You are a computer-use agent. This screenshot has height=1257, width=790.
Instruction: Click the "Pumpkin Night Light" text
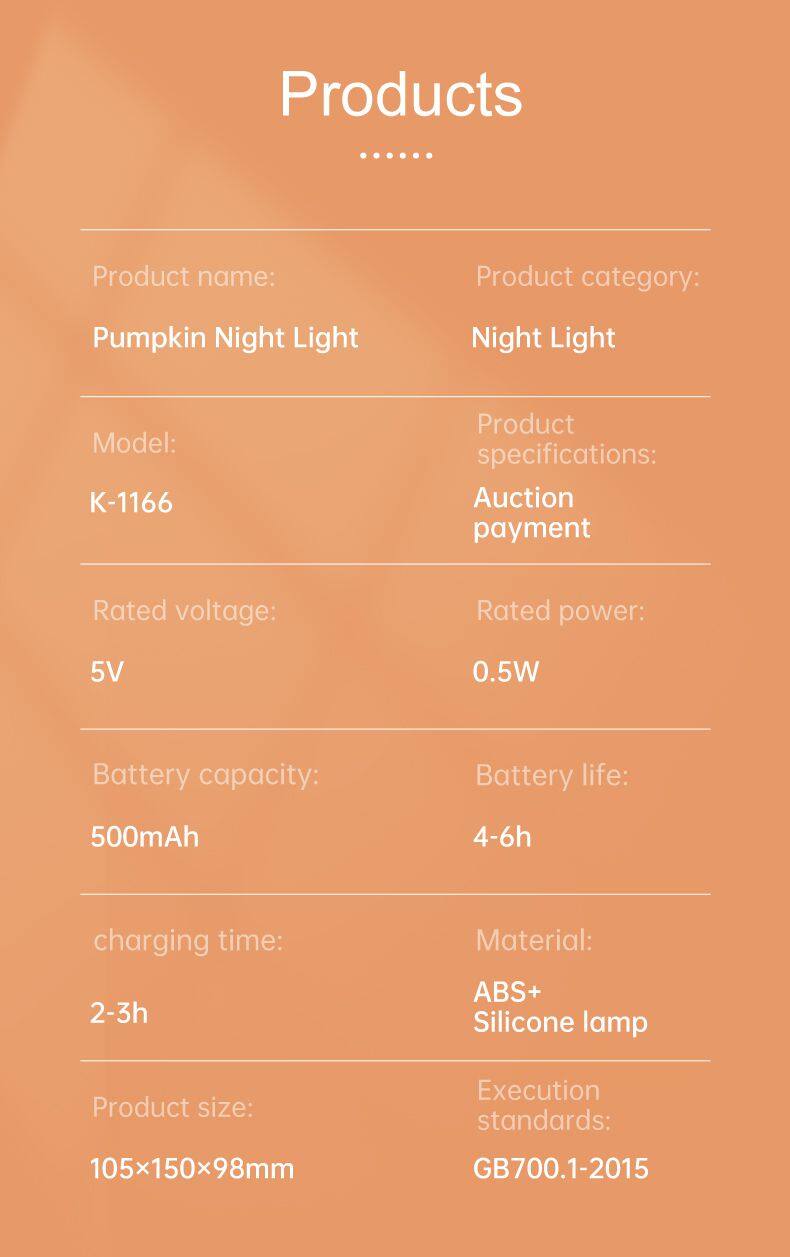[x=225, y=338]
